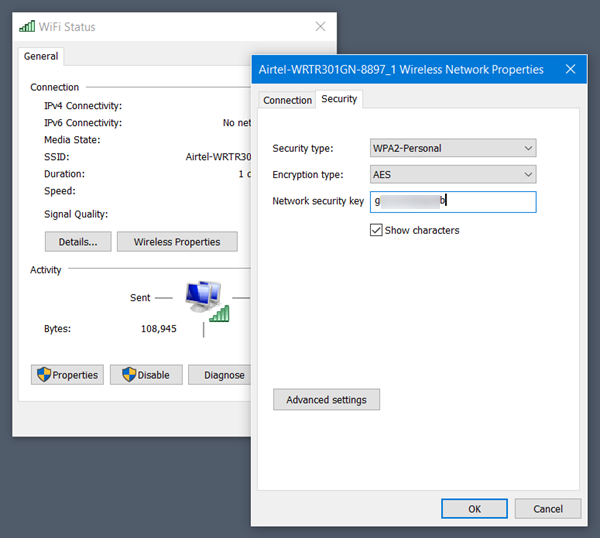The height and width of the screenshot is (538, 600).
Task: Close the Wireless Network Properties dialog
Action: click(570, 69)
